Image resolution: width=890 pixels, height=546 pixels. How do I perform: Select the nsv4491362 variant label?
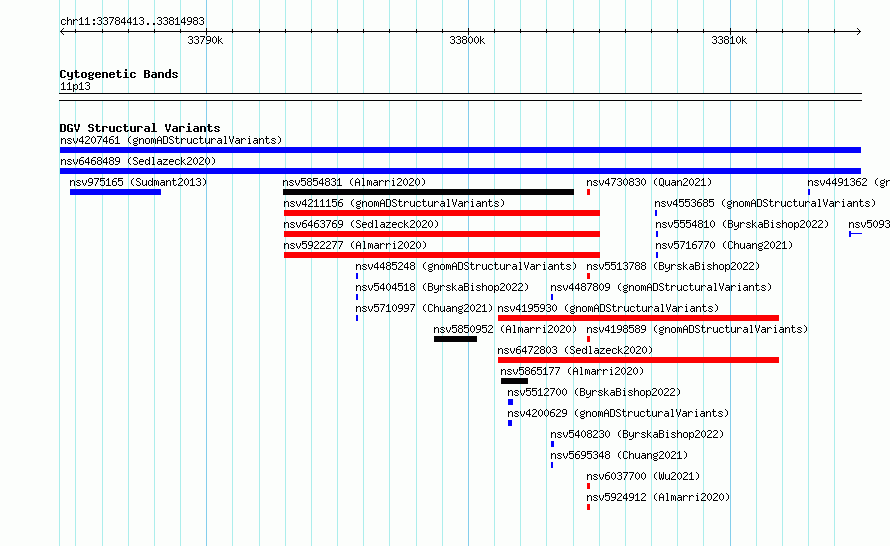pyautogui.click(x=848, y=182)
